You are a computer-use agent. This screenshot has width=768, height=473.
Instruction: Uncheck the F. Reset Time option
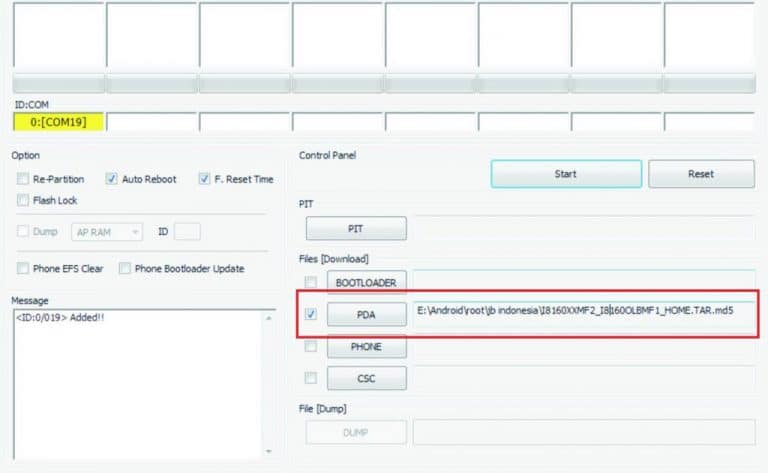[204, 179]
